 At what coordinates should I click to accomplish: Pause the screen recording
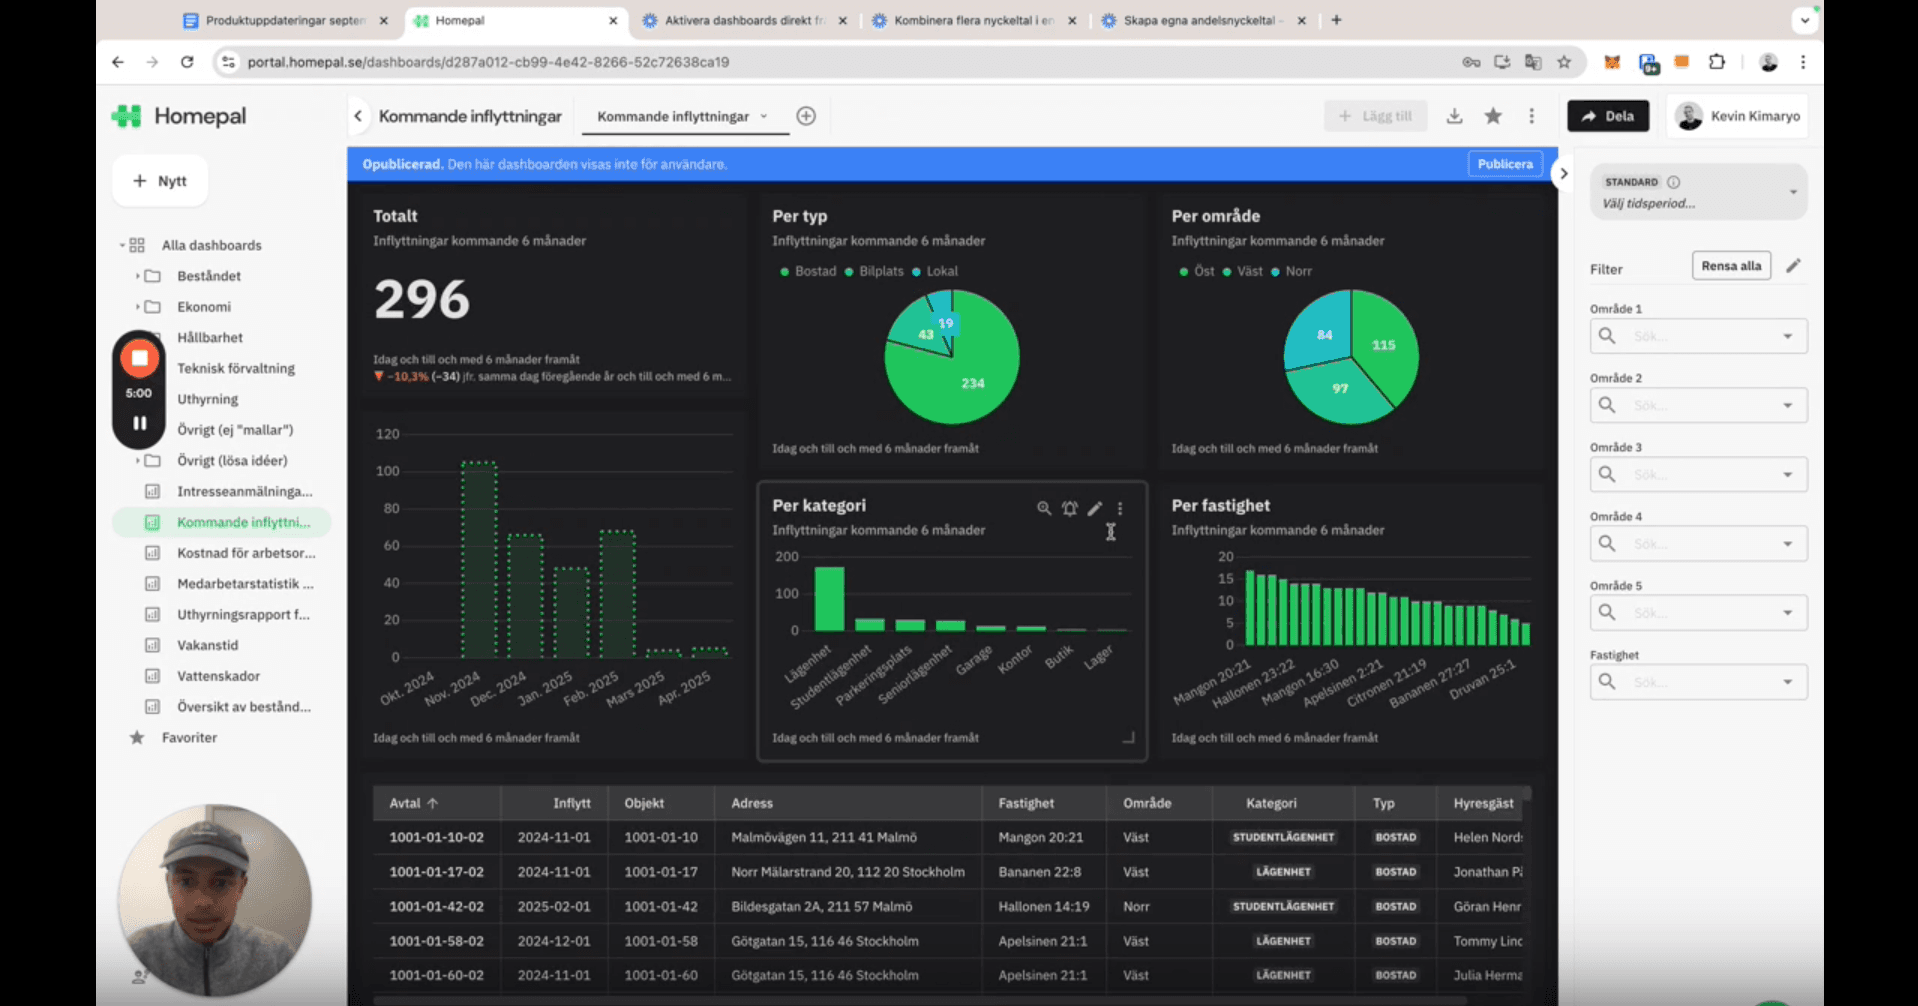coord(140,423)
